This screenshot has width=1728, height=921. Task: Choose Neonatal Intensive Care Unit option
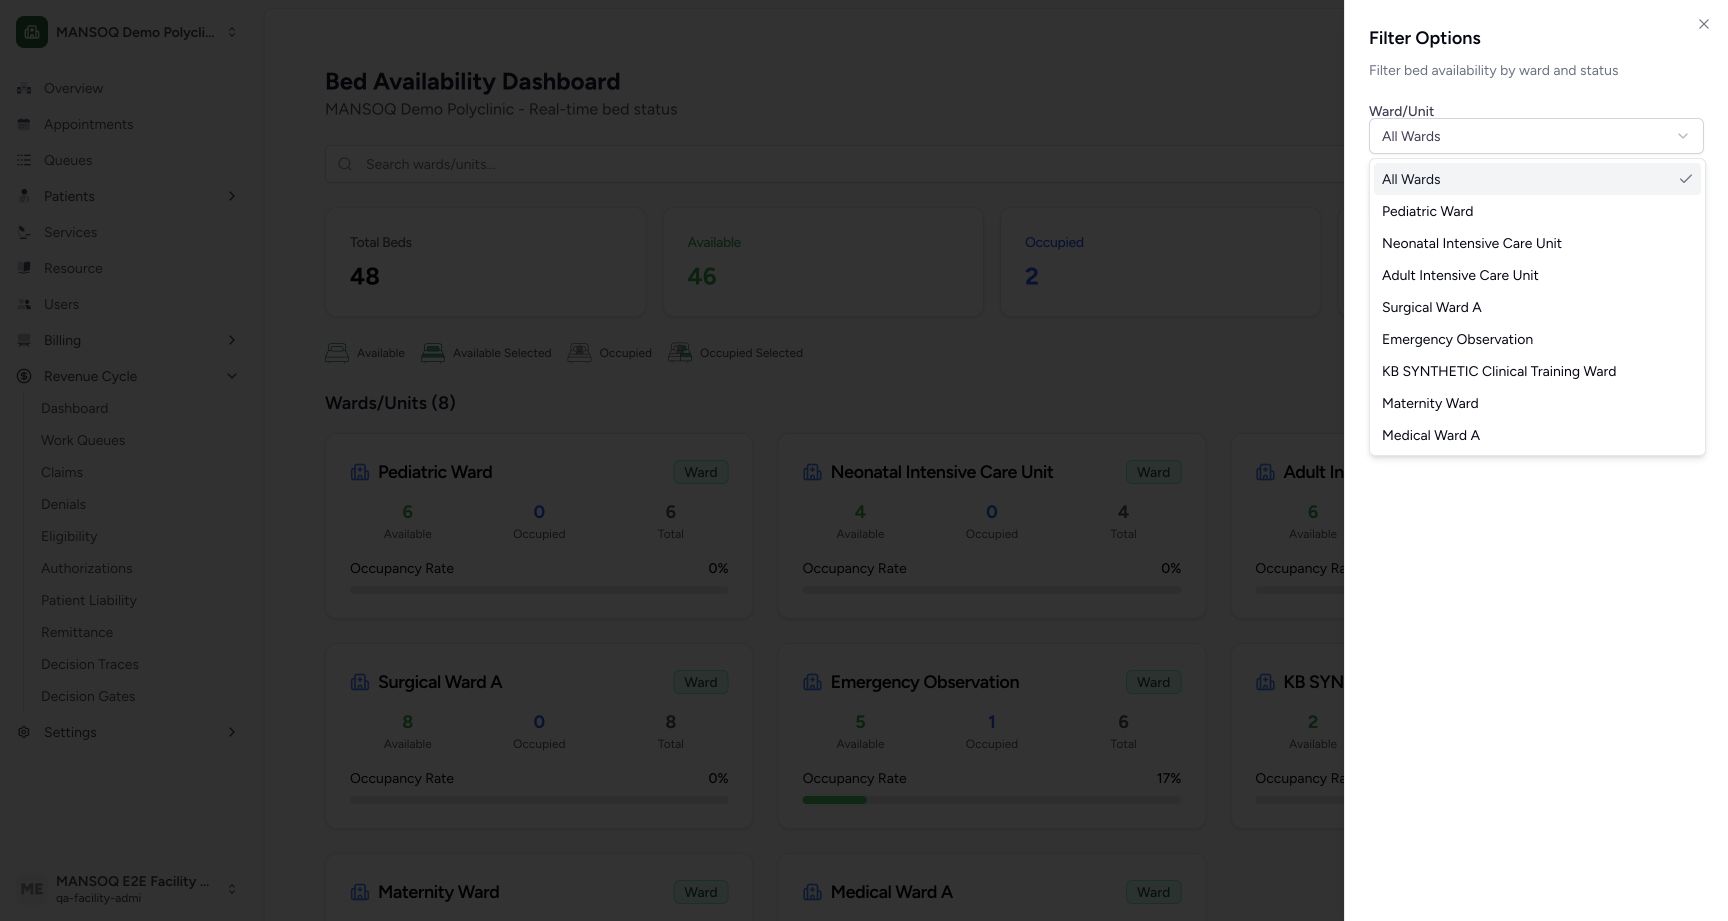click(1537, 243)
